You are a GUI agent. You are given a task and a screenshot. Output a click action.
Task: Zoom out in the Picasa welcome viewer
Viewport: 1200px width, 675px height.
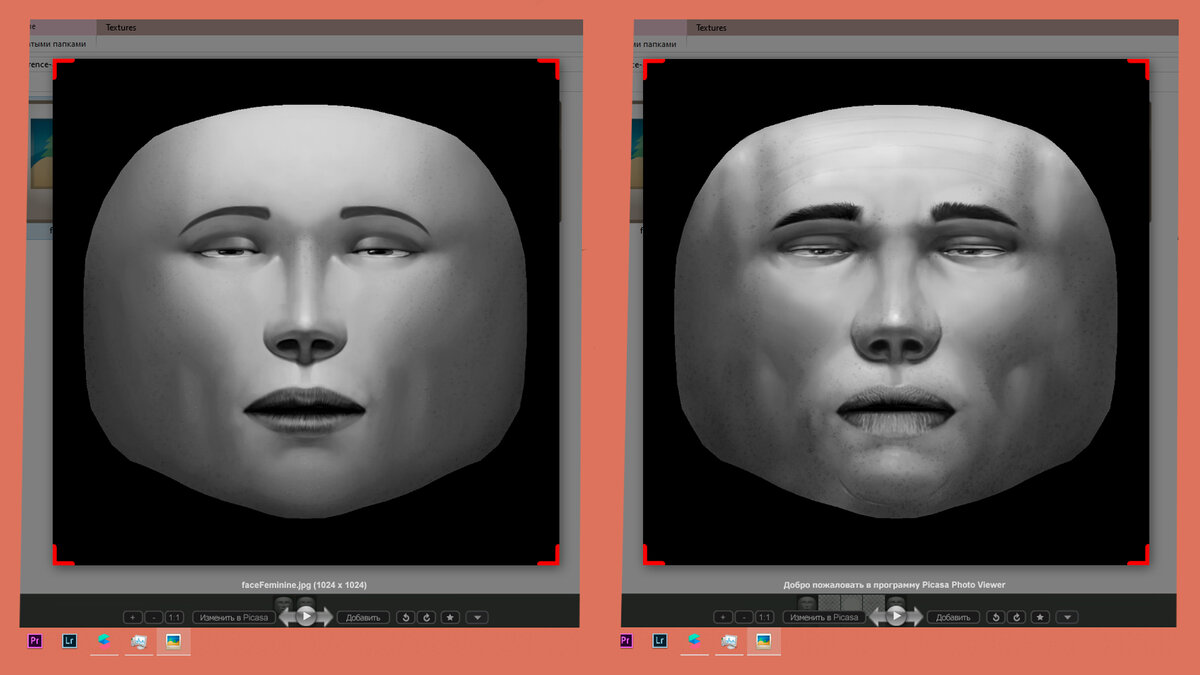[x=743, y=617]
